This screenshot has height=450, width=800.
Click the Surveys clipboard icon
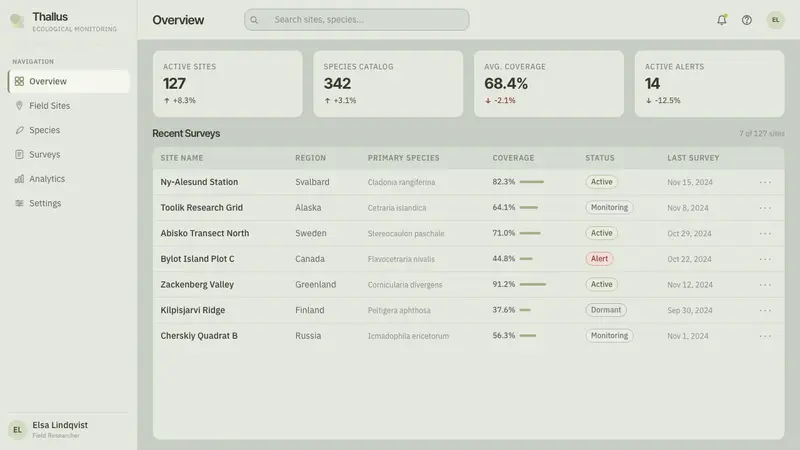(19, 154)
